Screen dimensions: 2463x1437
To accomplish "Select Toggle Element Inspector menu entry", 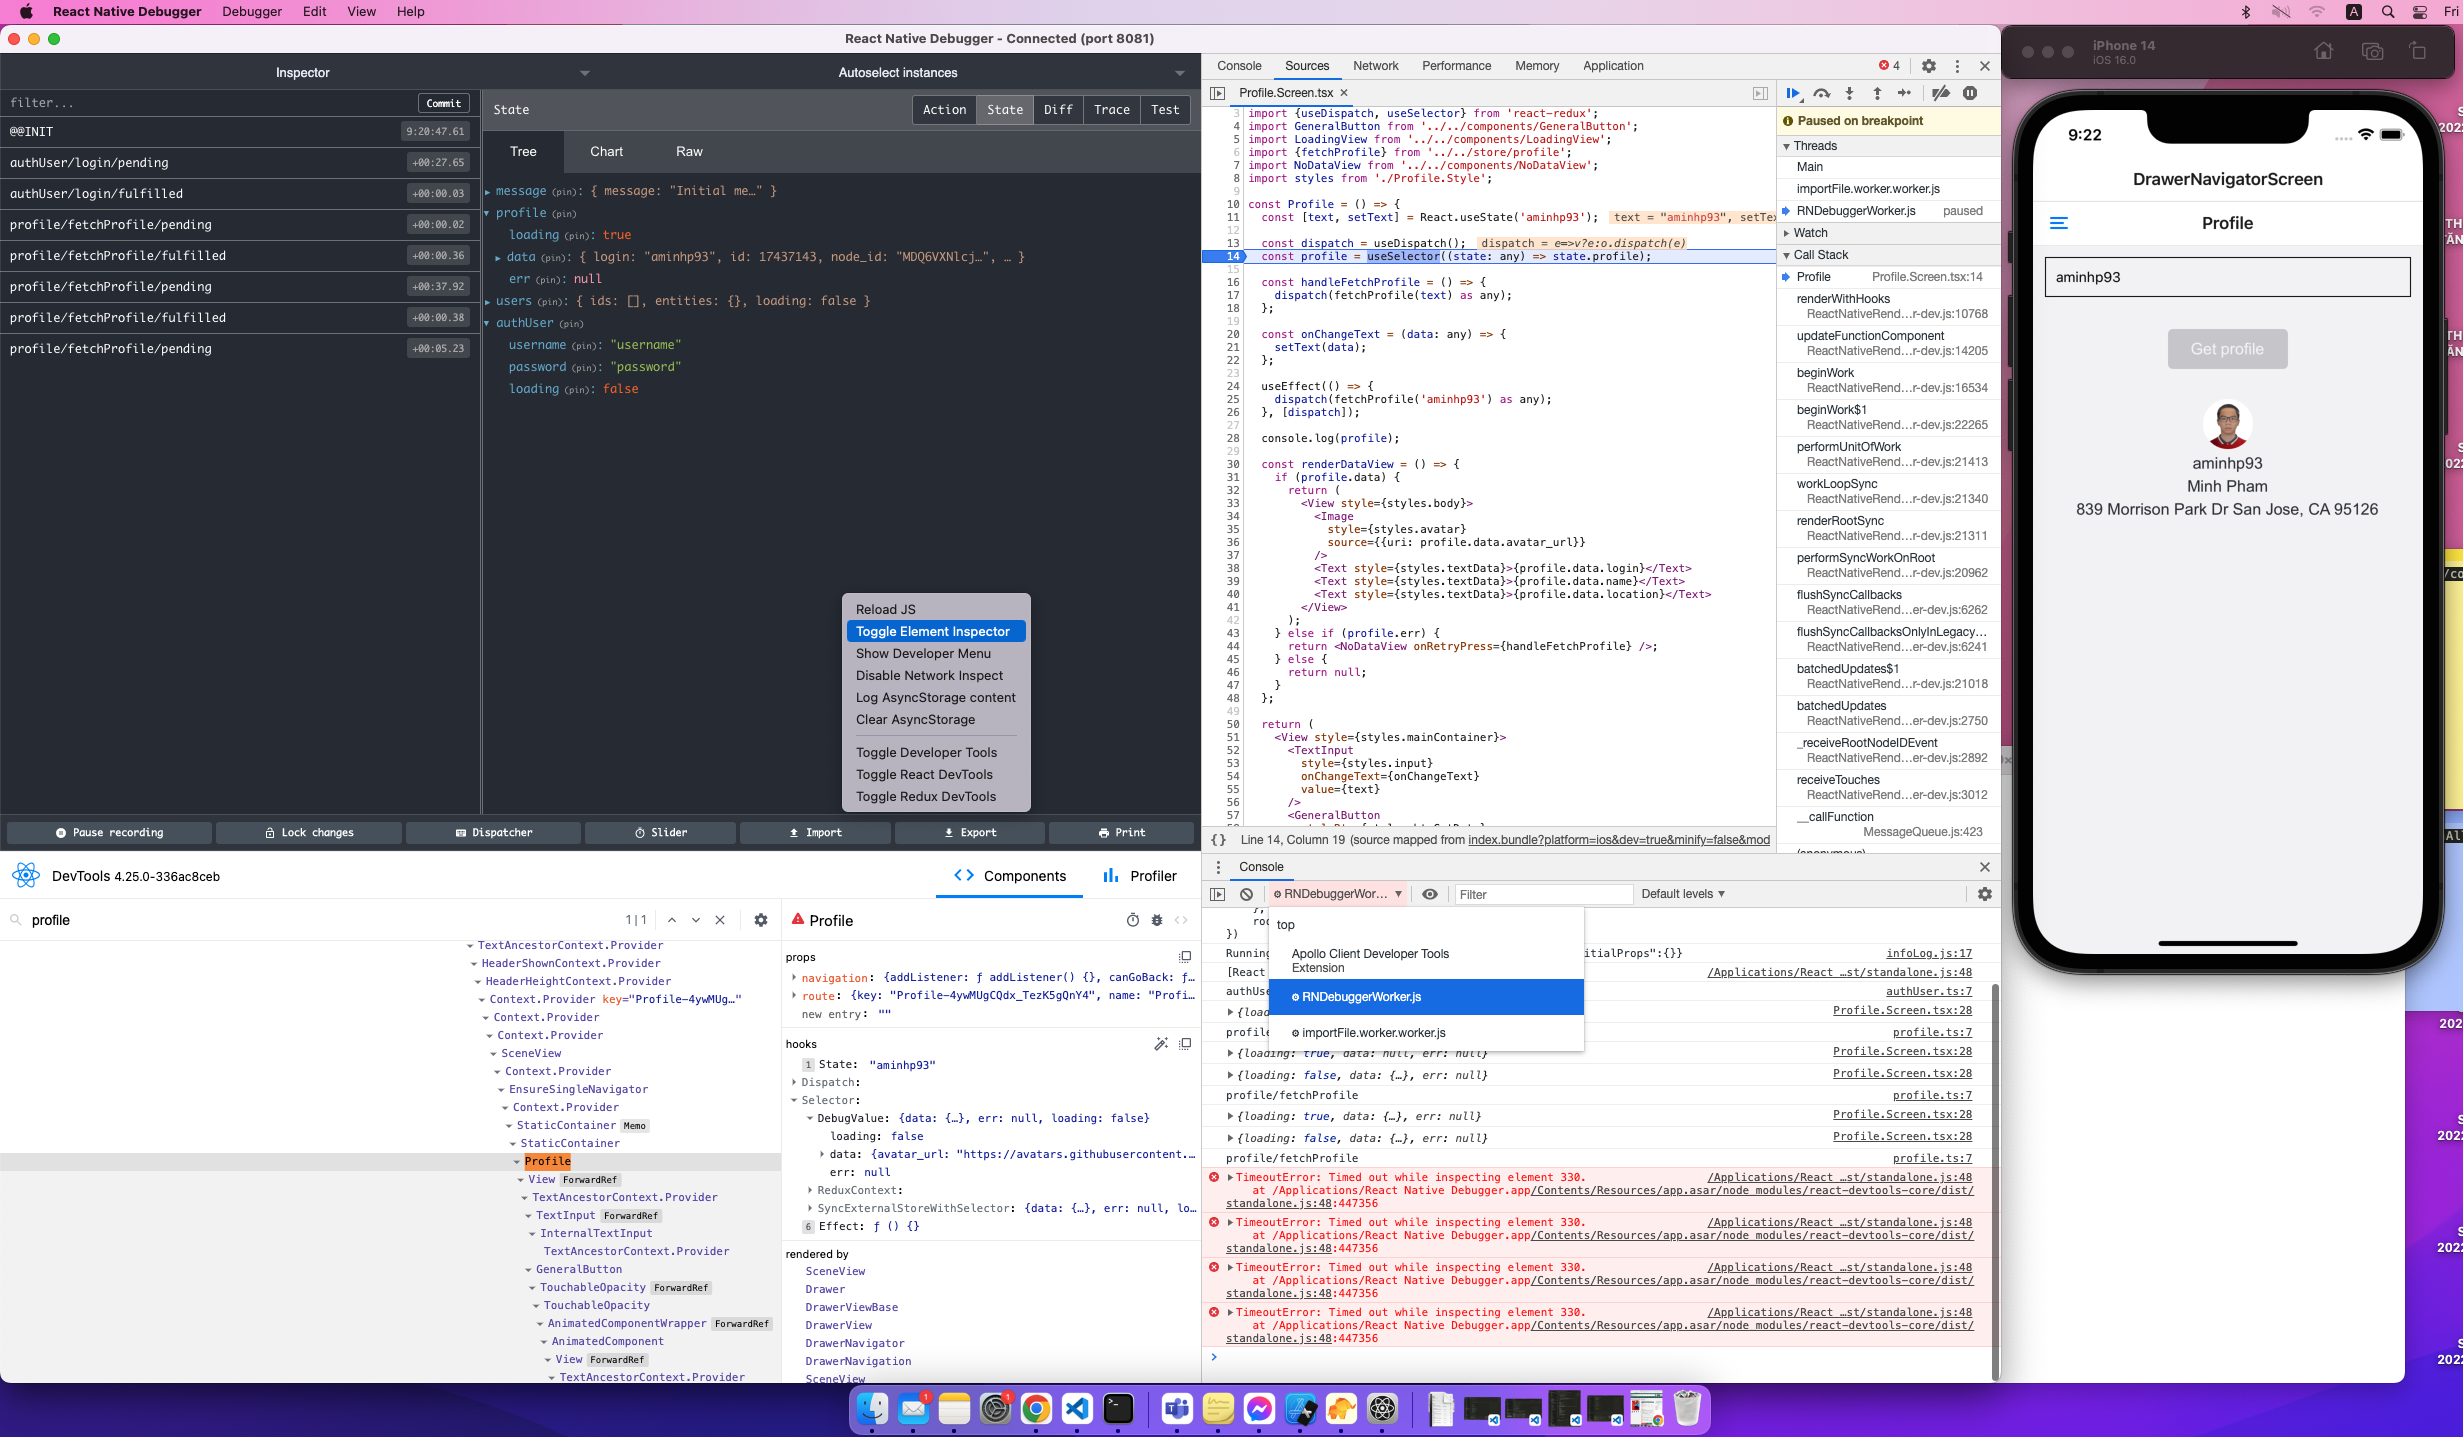I will click(x=935, y=631).
